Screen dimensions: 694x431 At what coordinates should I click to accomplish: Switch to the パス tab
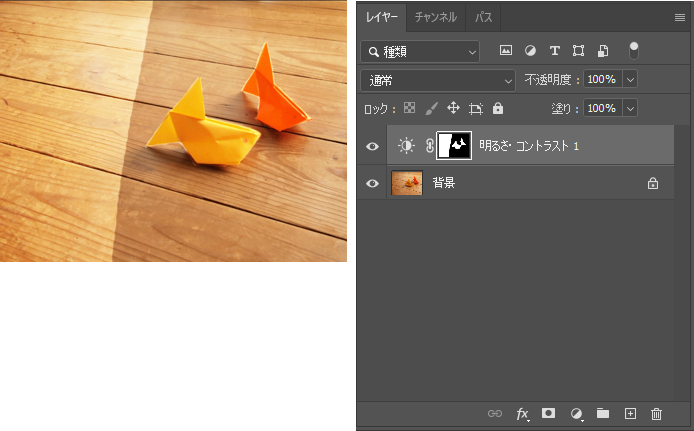click(483, 17)
